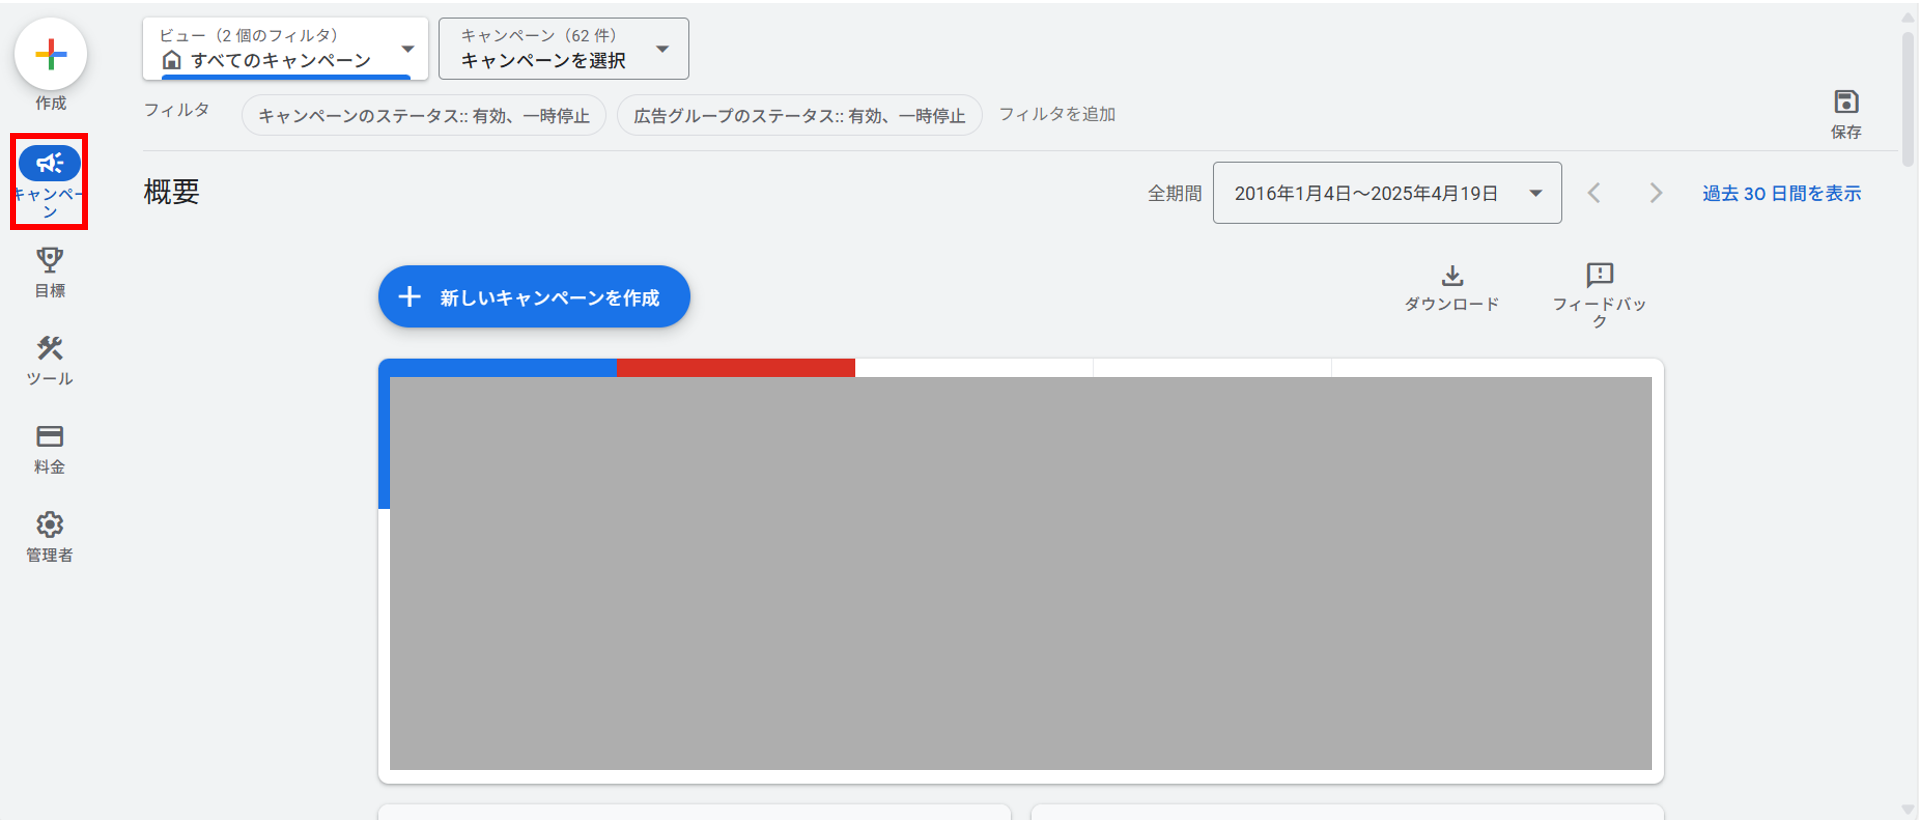This screenshot has width=1919, height=820.
Task: Click the フィルタ label
Action: [177, 110]
